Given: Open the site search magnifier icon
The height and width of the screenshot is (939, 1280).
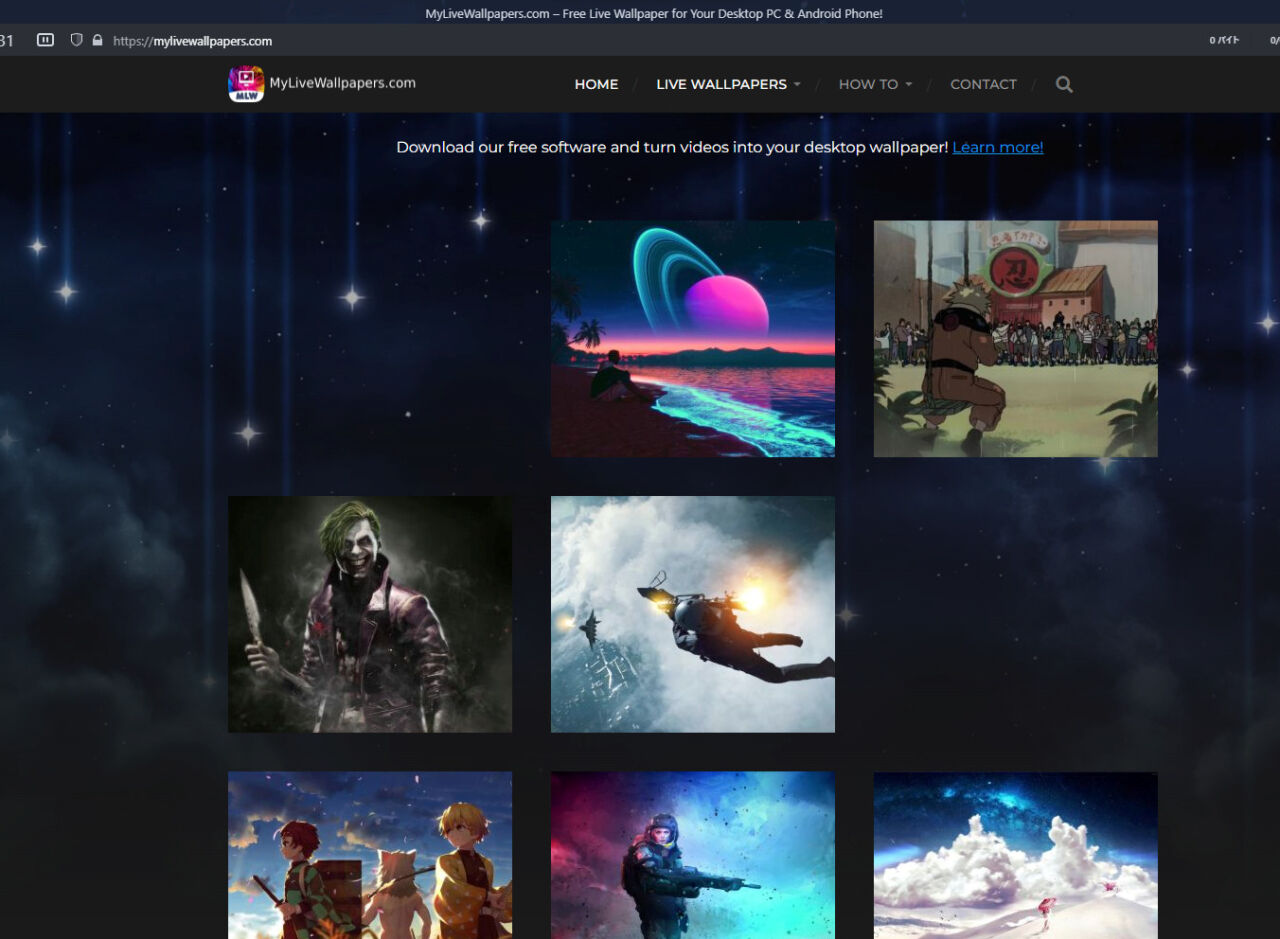Looking at the screenshot, I should pos(1064,84).
